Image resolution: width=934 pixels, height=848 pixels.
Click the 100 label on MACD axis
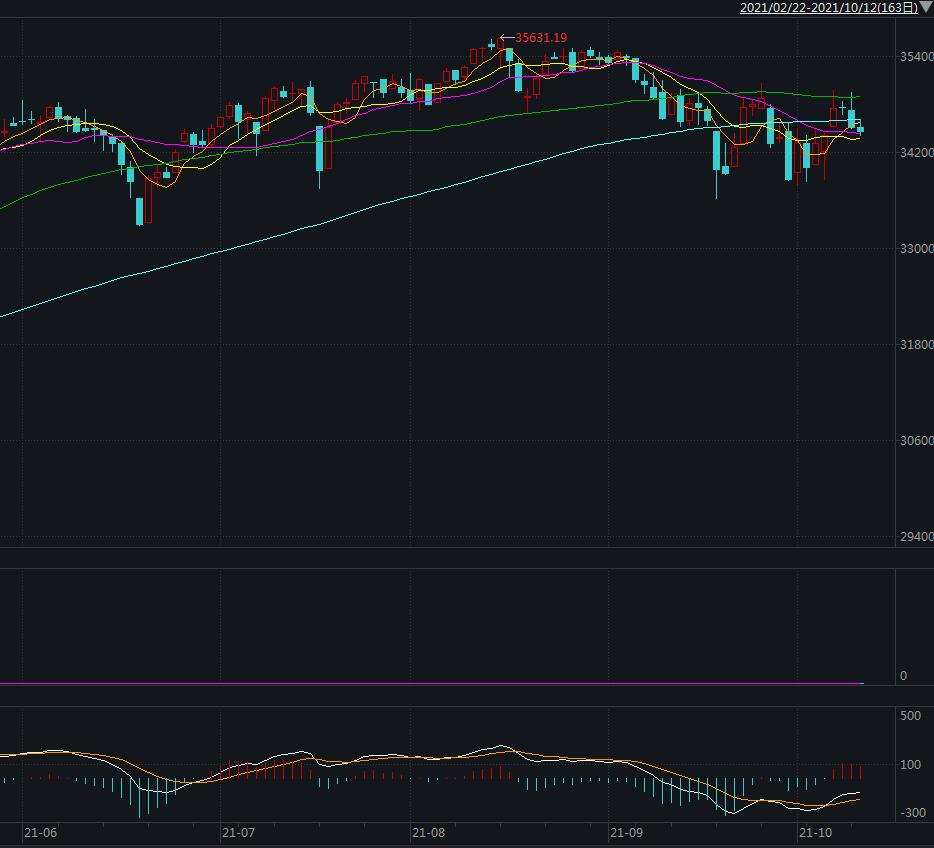tap(910, 765)
